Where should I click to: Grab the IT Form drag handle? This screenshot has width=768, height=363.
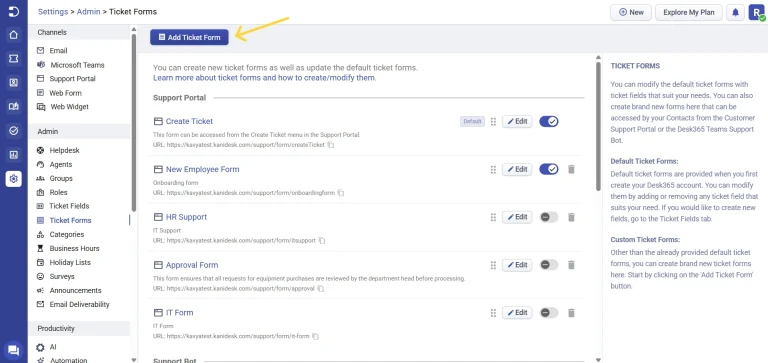pos(493,313)
